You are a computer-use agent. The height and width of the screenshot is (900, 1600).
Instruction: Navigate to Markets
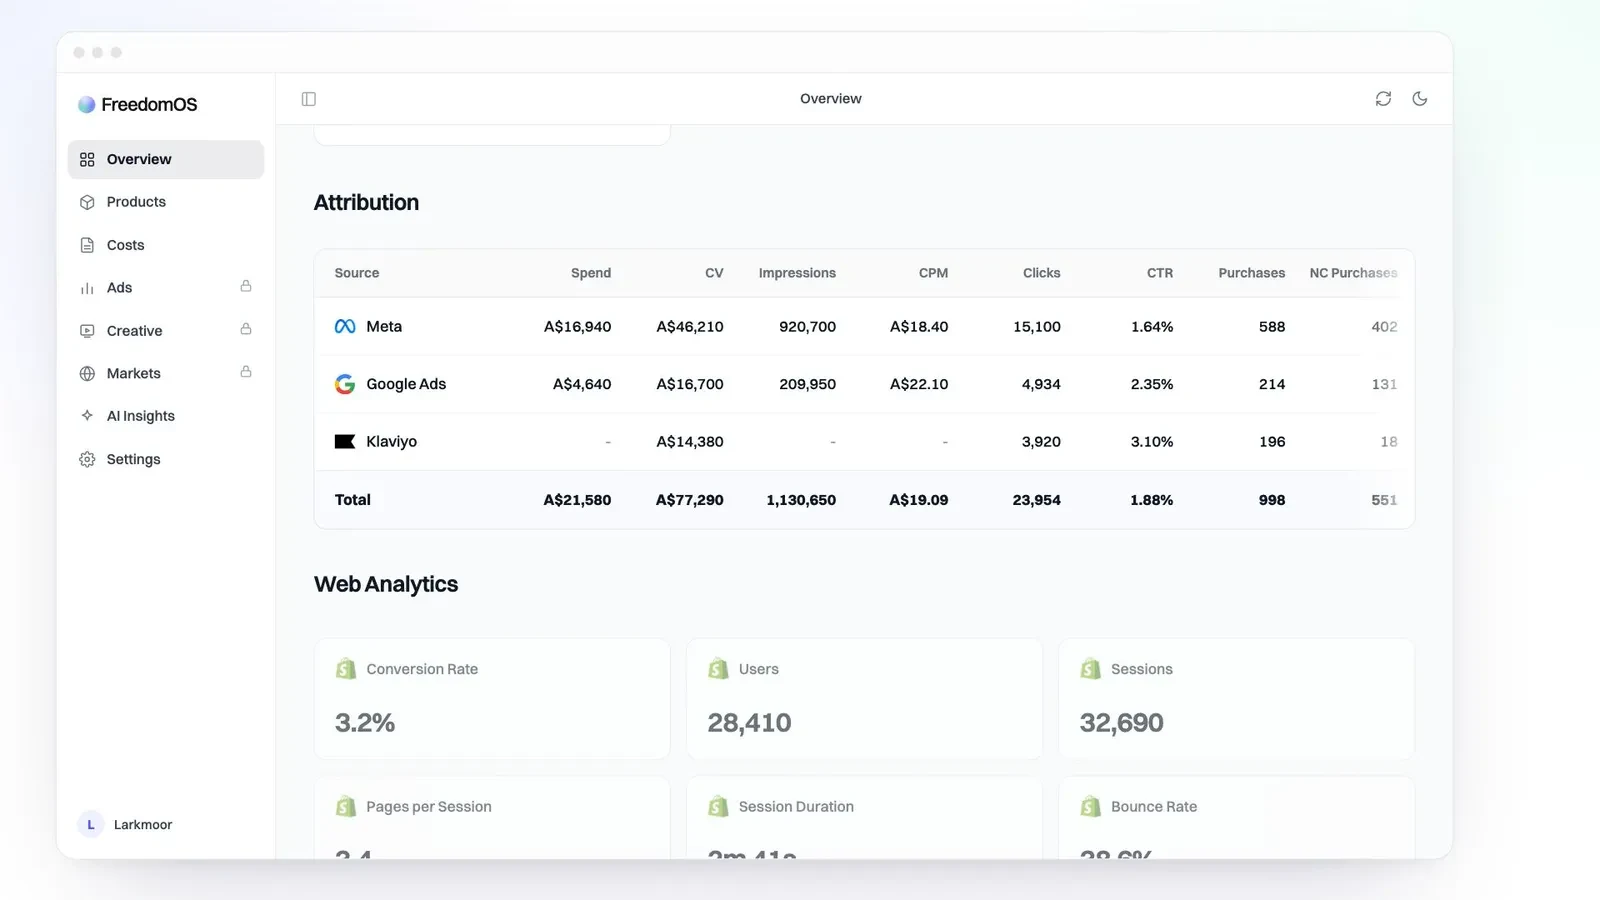point(166,373)
